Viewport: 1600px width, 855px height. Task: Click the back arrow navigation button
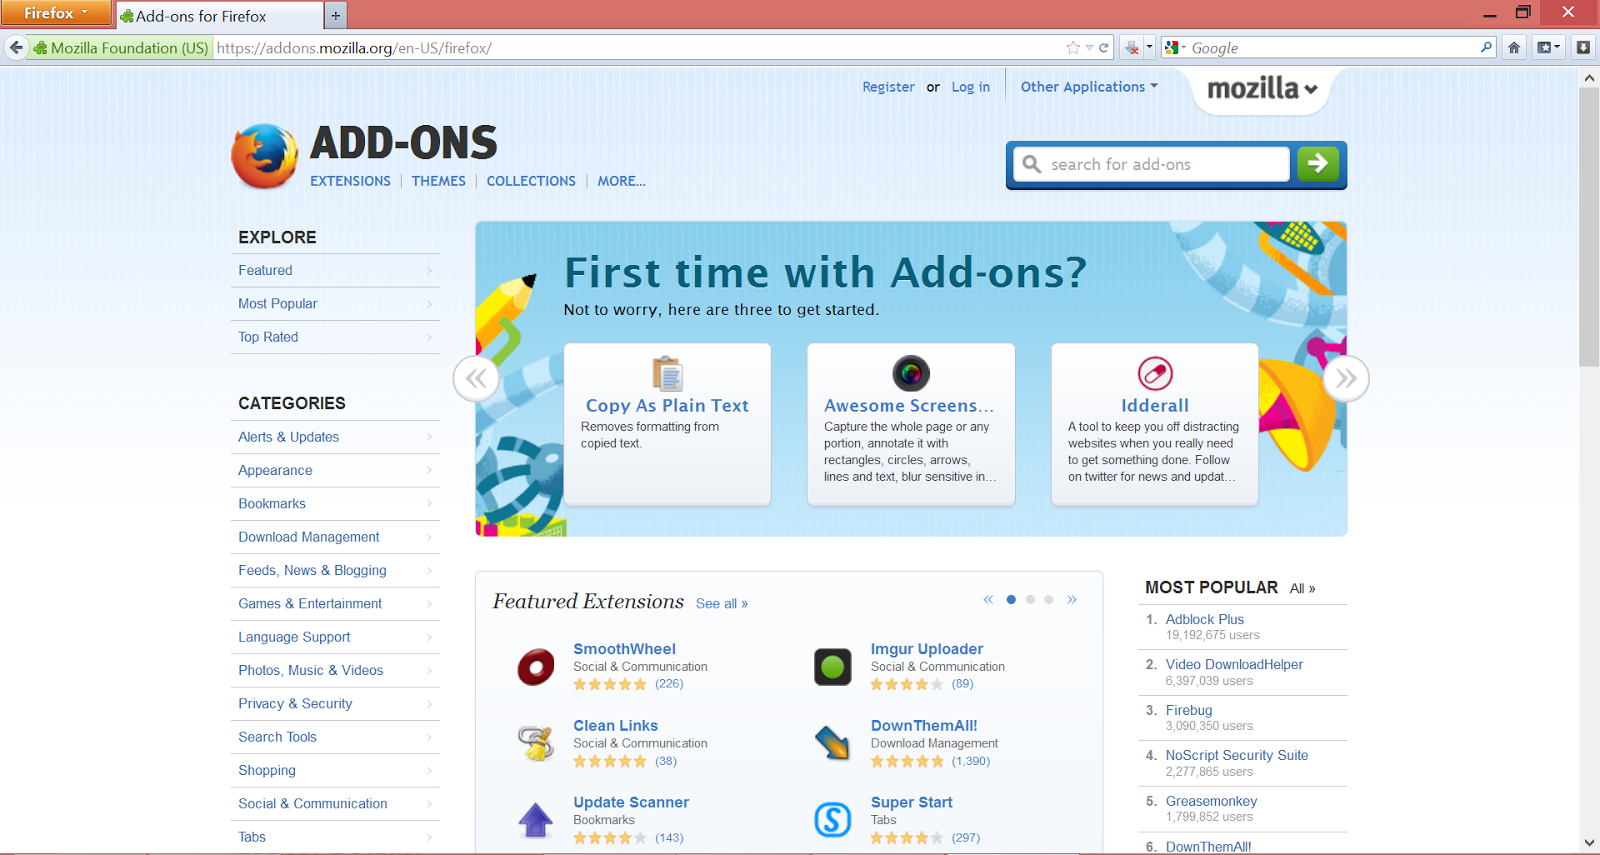(16, 47)
